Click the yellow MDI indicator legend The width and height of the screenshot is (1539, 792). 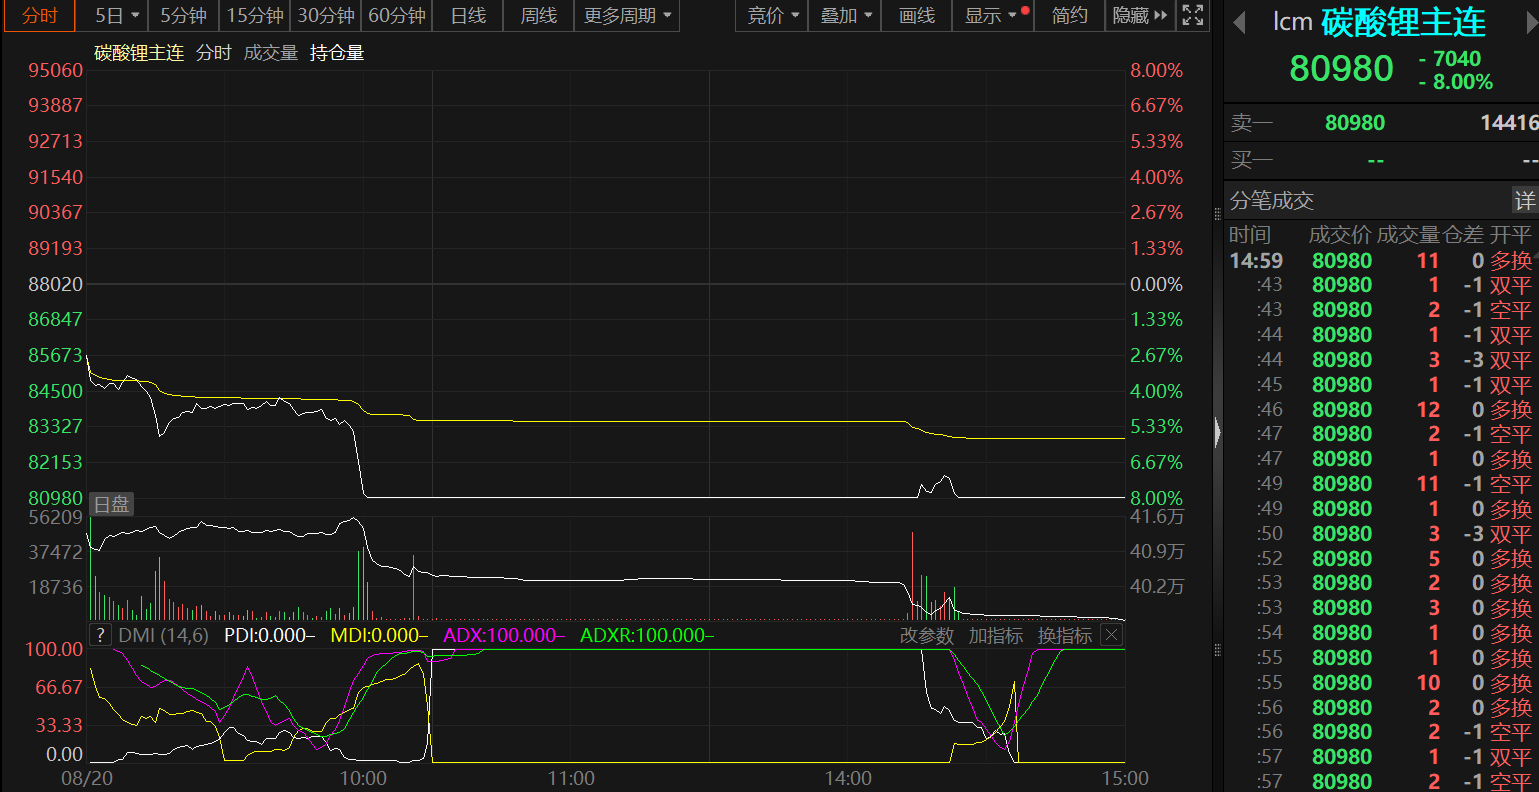click(378, 635)
